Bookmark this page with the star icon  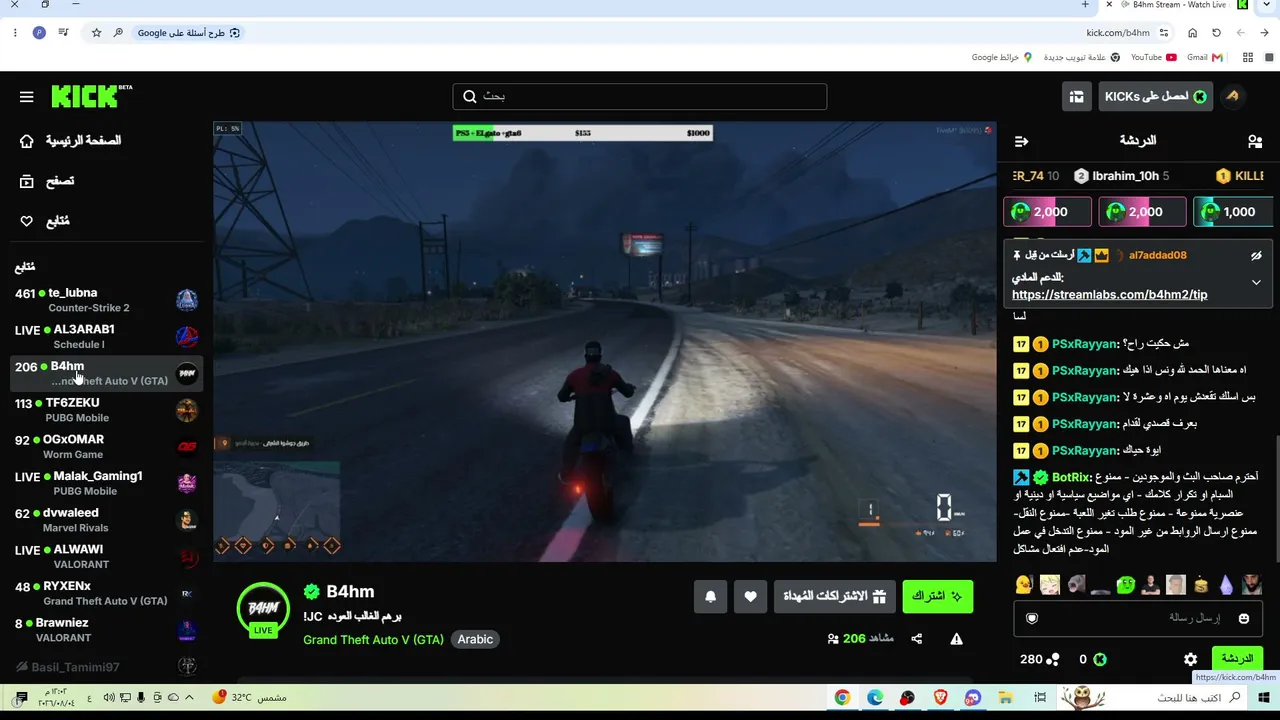coord(96,33)
